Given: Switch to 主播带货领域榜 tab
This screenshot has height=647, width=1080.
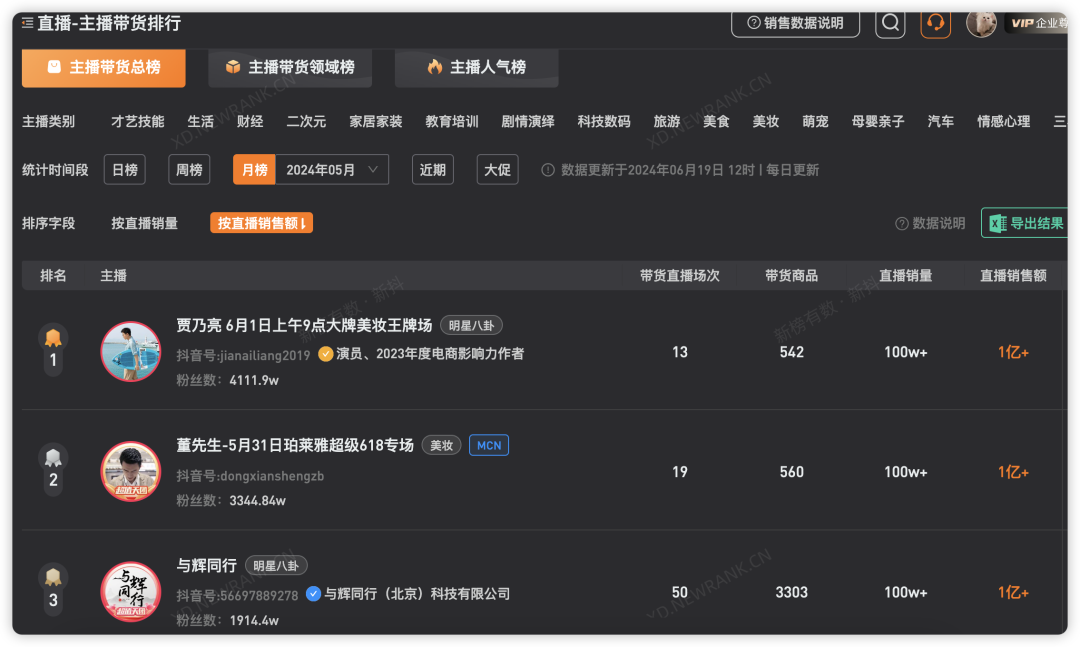Looking at the screenshot, I should (x=290, y=68).
